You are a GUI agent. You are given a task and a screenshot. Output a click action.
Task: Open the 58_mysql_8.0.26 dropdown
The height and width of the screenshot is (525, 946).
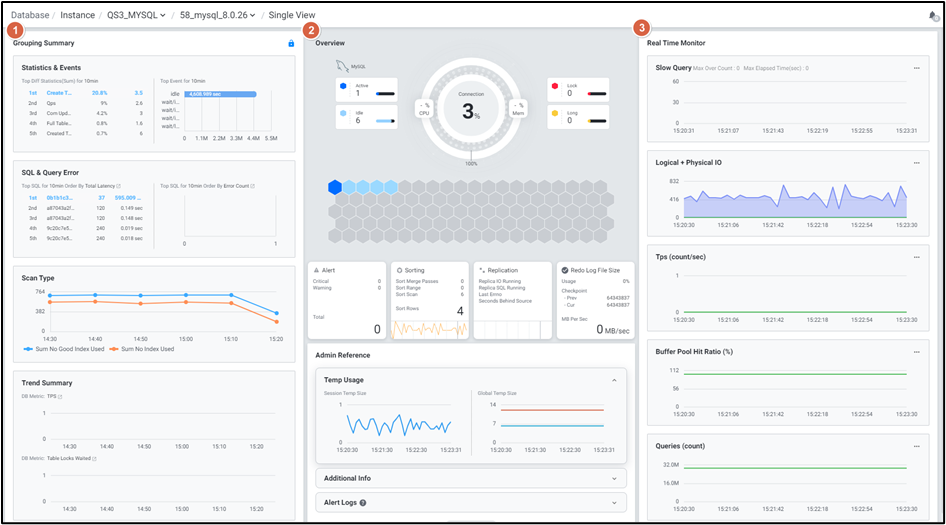[217, 16]
